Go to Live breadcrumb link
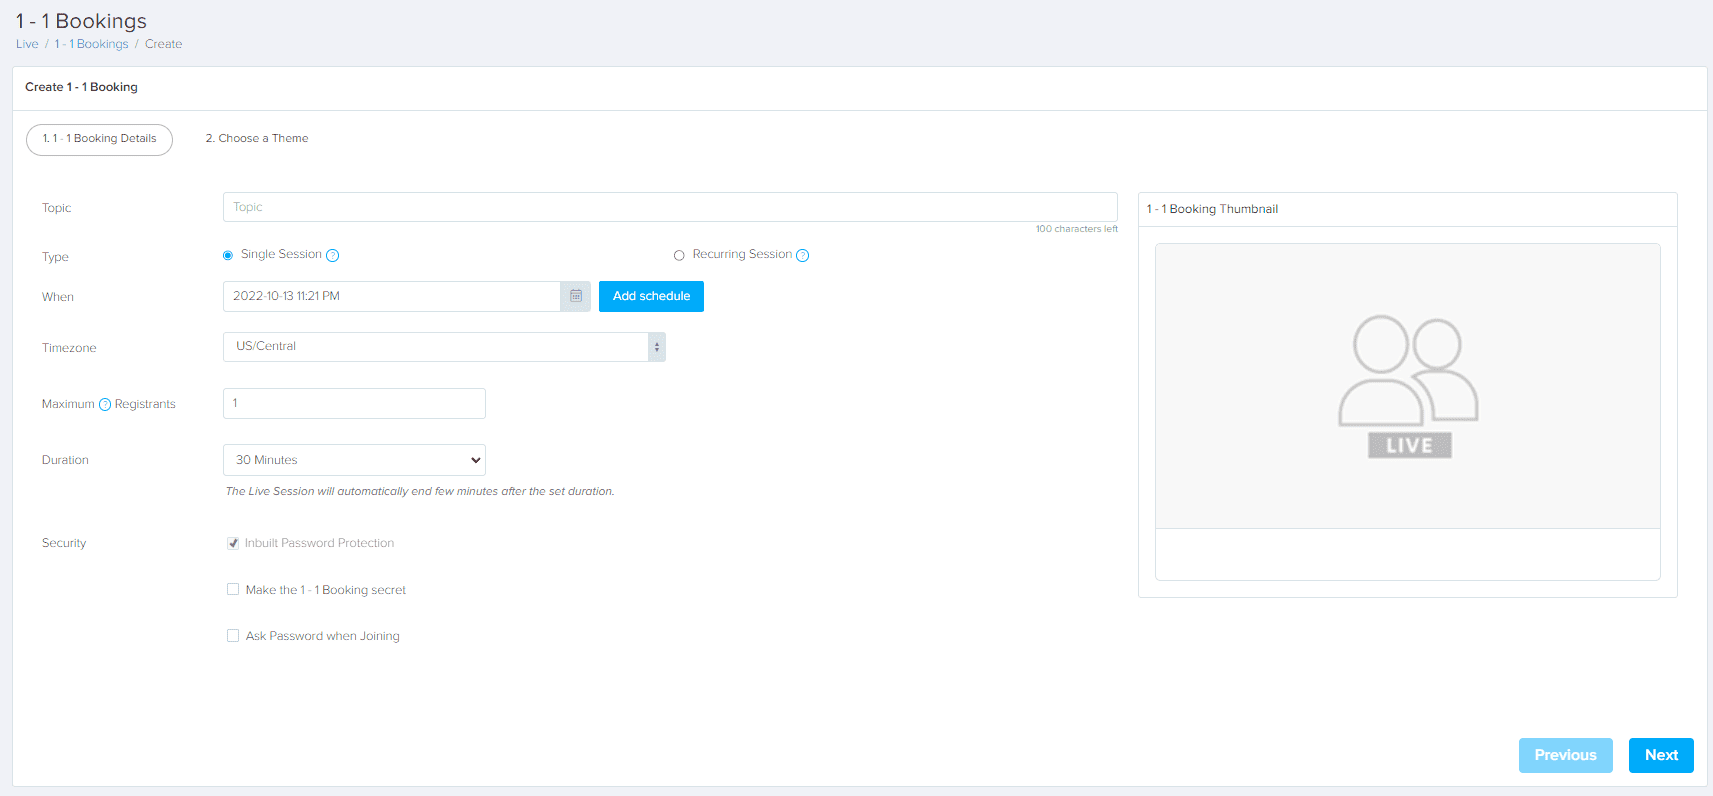 [x=27, y=44]
